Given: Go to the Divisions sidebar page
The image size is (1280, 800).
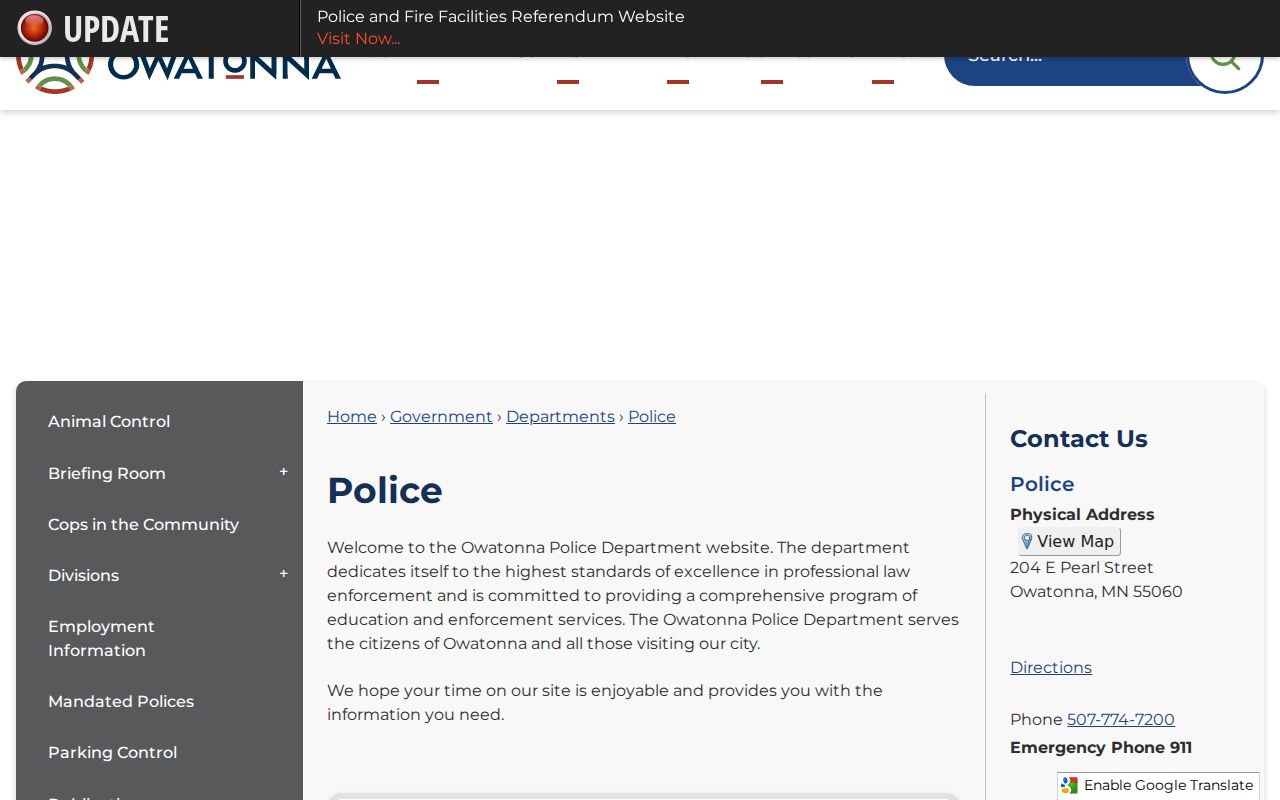Looking at the screenshot, I should click(x=83, y=576).
